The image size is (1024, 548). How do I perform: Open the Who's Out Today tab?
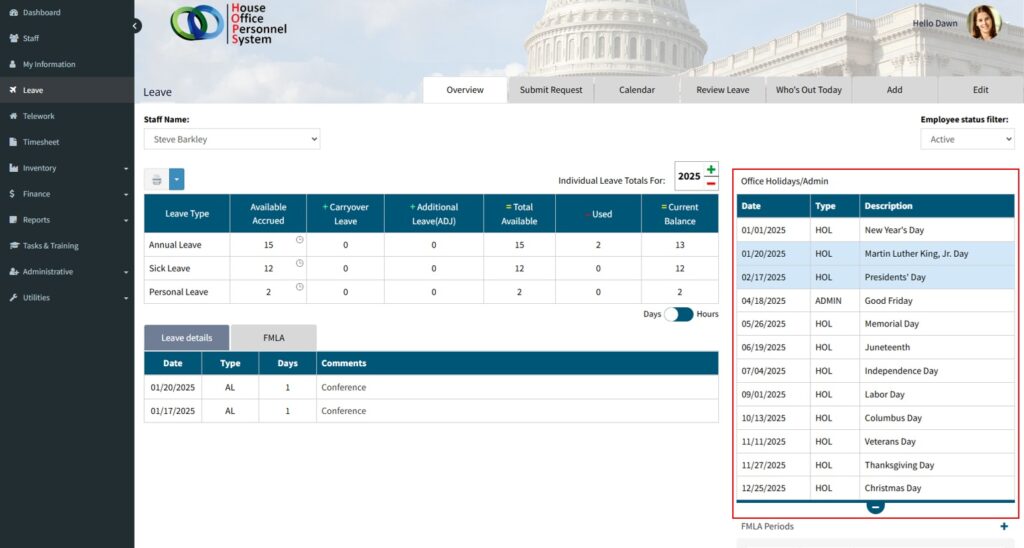click(808, 90)
